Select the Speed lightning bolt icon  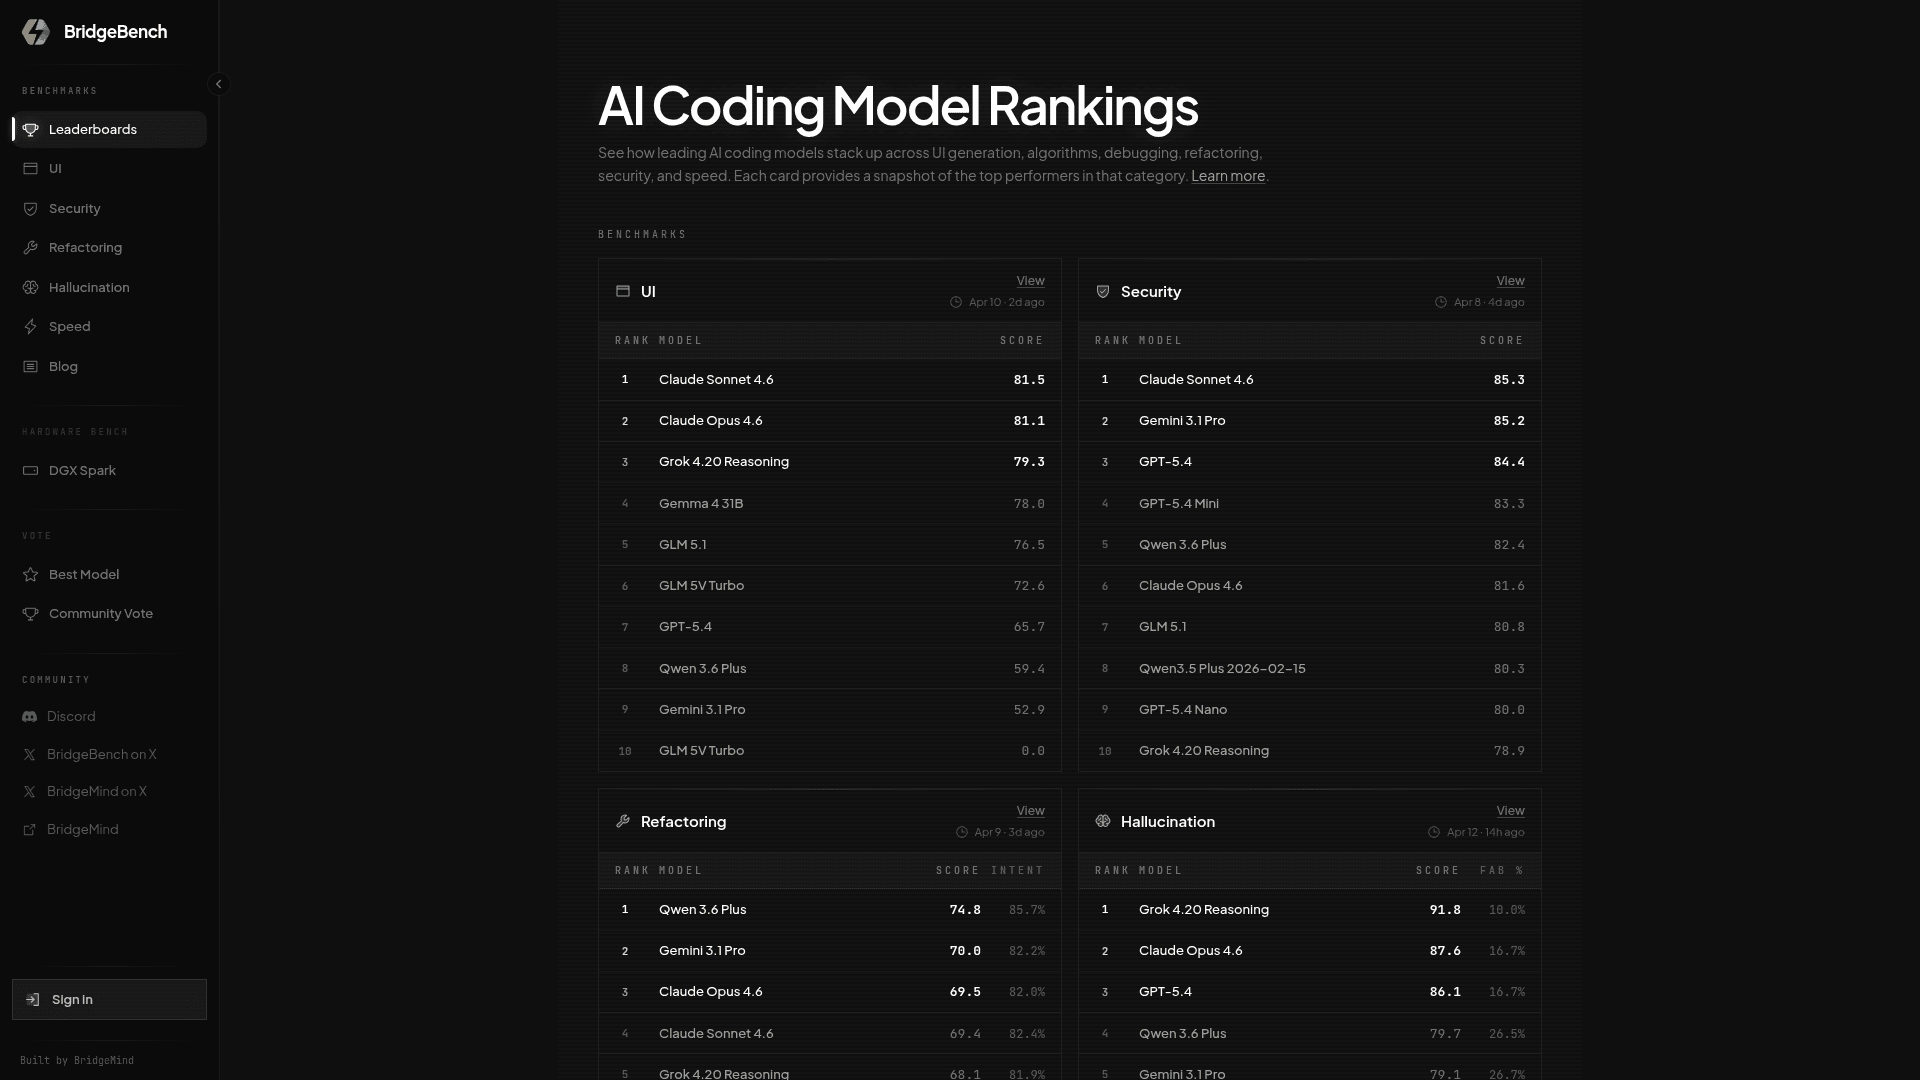[31, 327]
